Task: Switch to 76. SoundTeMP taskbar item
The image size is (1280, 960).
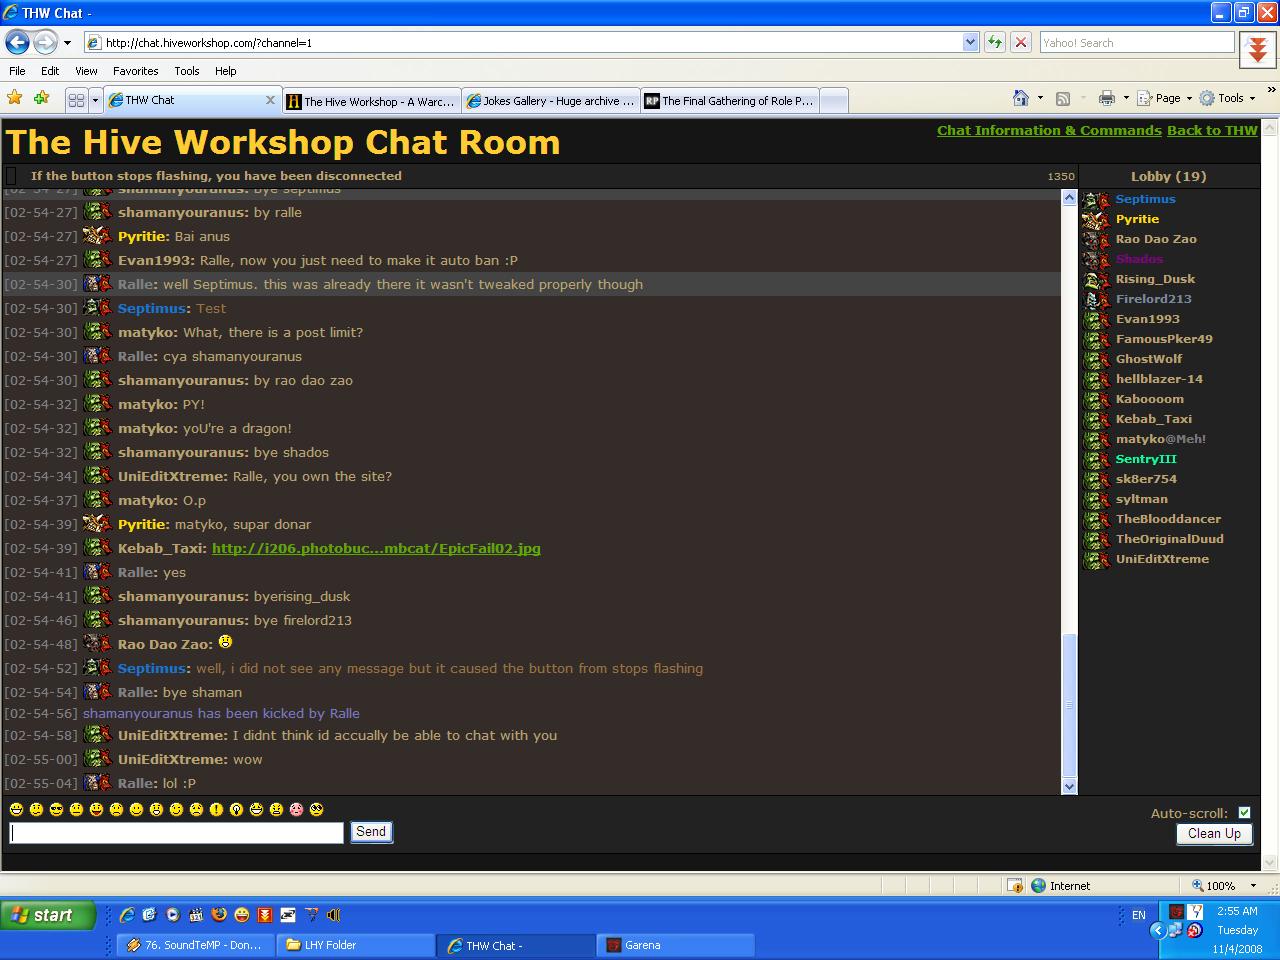Action: pos(195,945)
